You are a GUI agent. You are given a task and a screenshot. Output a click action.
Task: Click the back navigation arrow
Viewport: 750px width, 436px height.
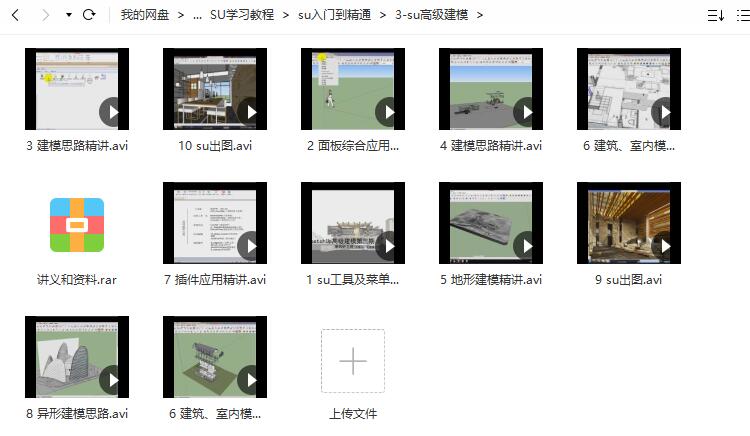(x=15, y=15)
